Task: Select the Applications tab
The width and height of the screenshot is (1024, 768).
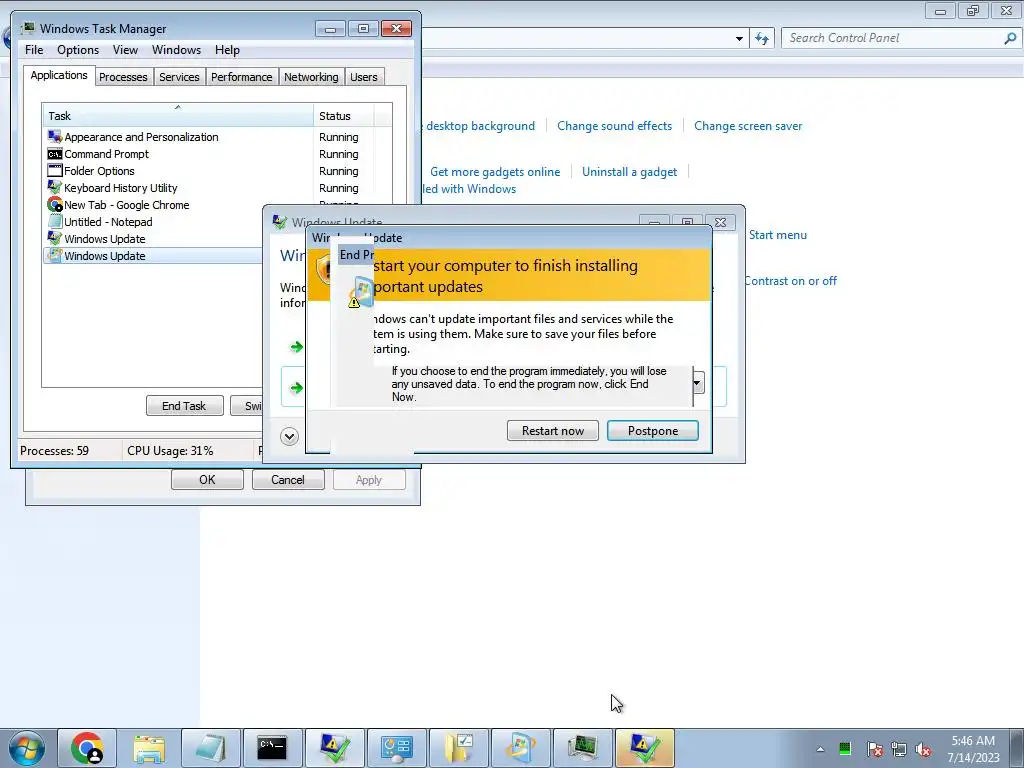Action: point(59,75)
